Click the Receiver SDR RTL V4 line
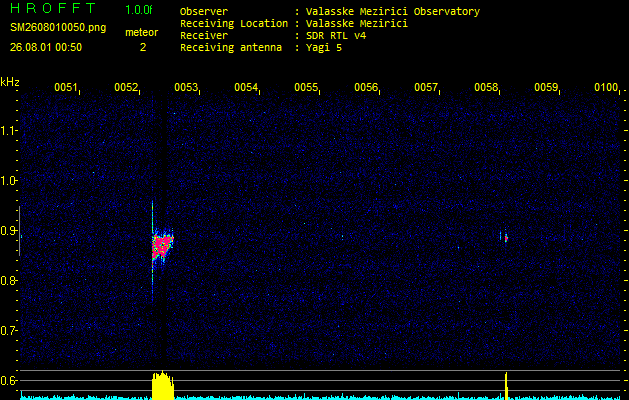629x400 pixels. [273, 36]
